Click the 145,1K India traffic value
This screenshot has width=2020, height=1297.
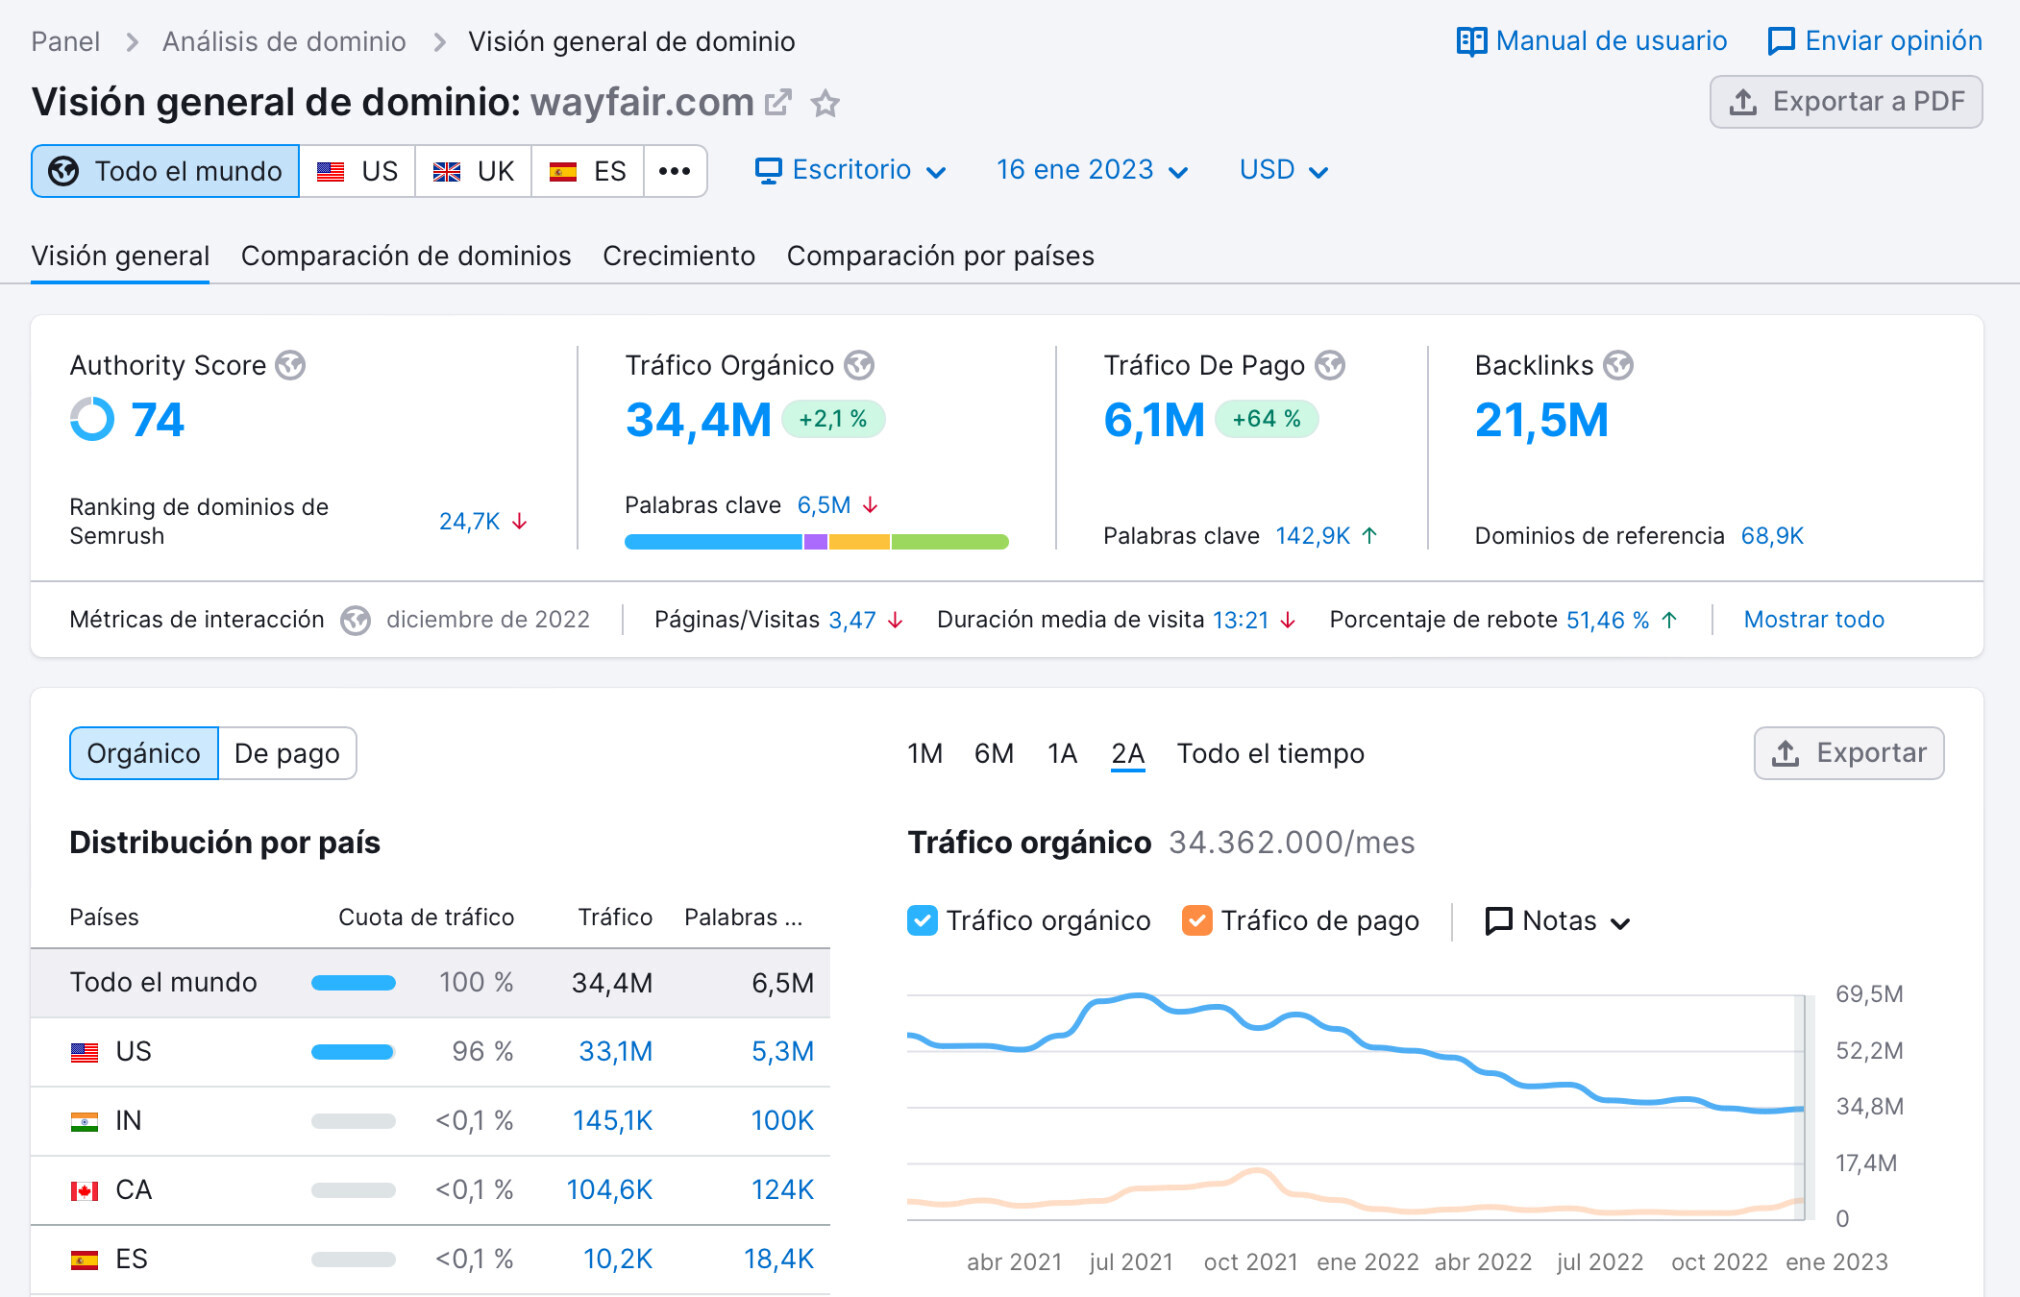(612, 1121)
